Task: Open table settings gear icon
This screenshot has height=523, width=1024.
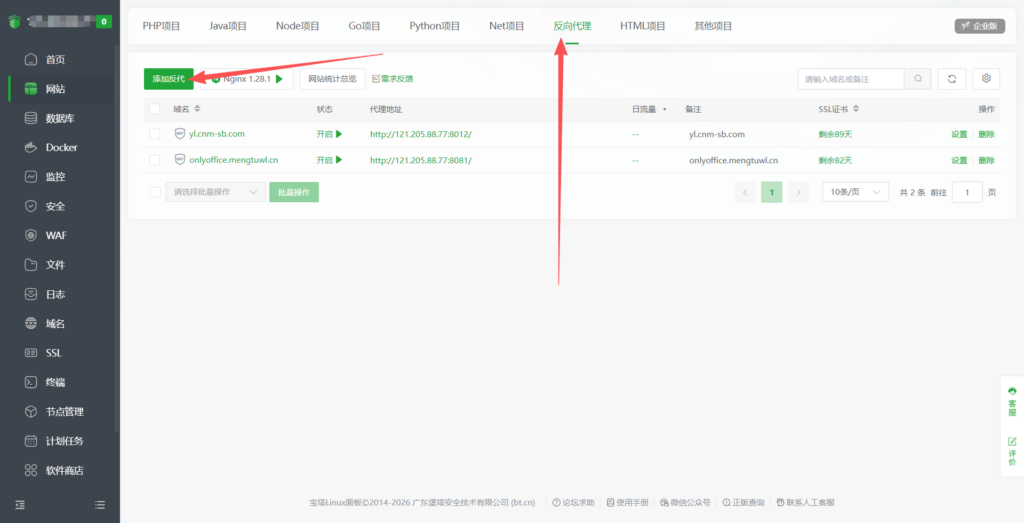Action: 986,79
